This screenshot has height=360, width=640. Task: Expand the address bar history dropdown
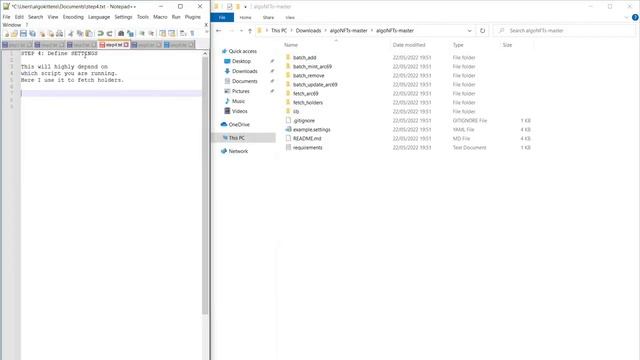tap(469, 31)
